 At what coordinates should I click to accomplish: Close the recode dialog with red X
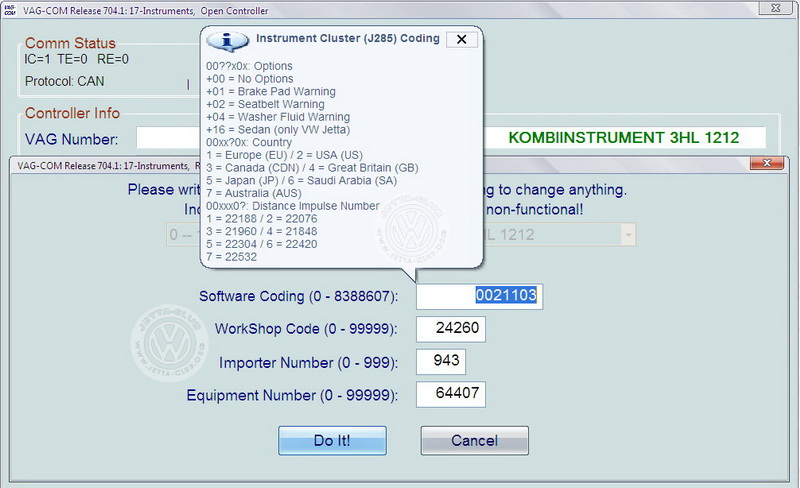click(767, 163)
